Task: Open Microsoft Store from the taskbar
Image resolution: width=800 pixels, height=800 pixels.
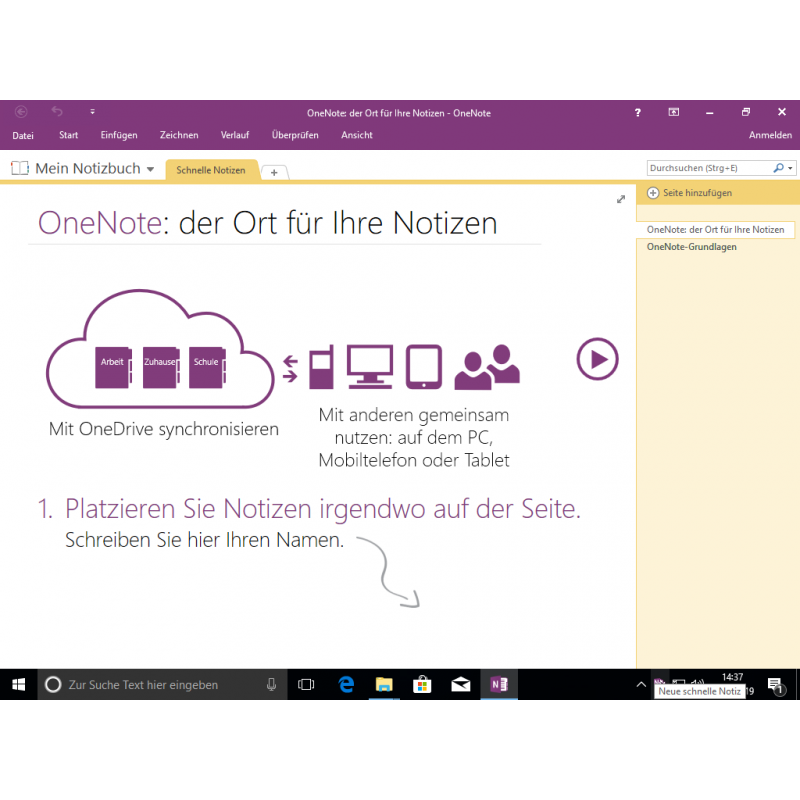Action: 422,684
